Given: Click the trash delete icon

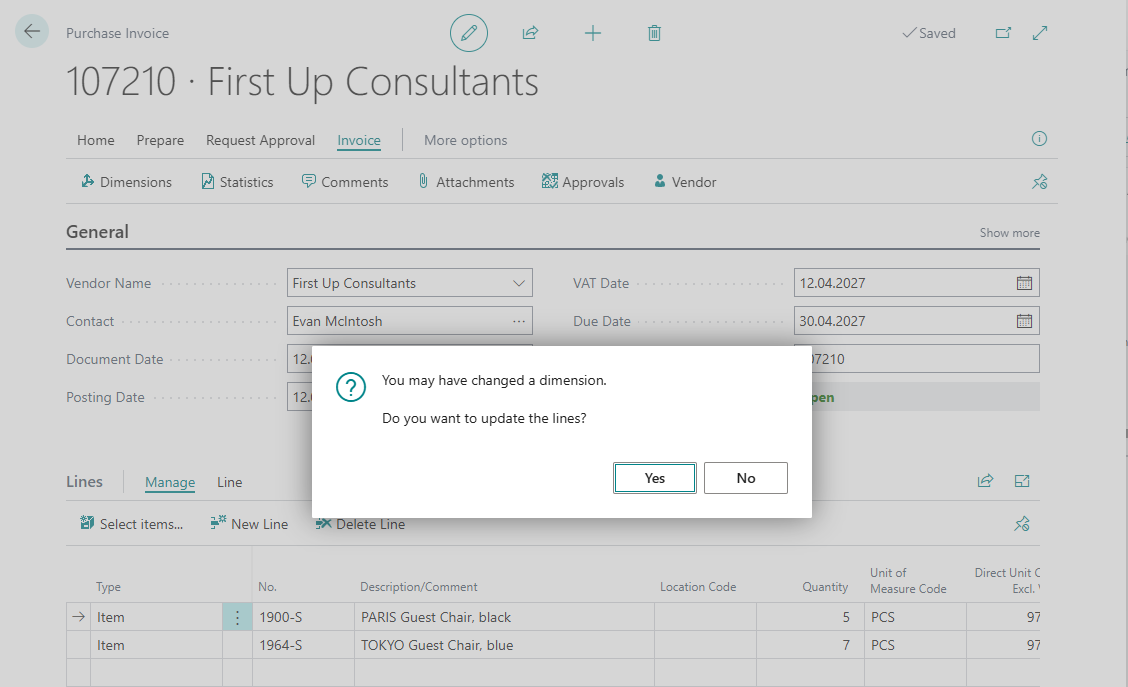Looking at the screenshot, I should click(x=654, y=33).
